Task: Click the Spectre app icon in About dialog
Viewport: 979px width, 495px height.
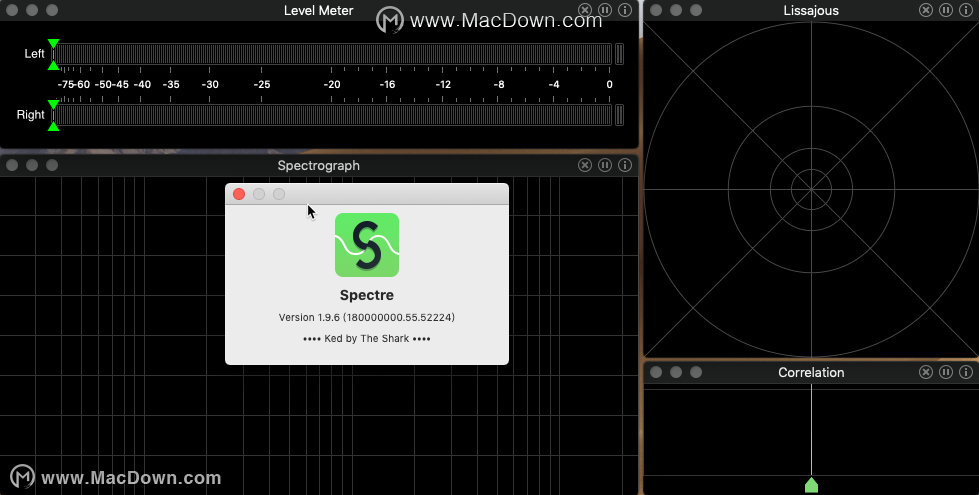Action: pyautogui.click(x=367, y=245)
